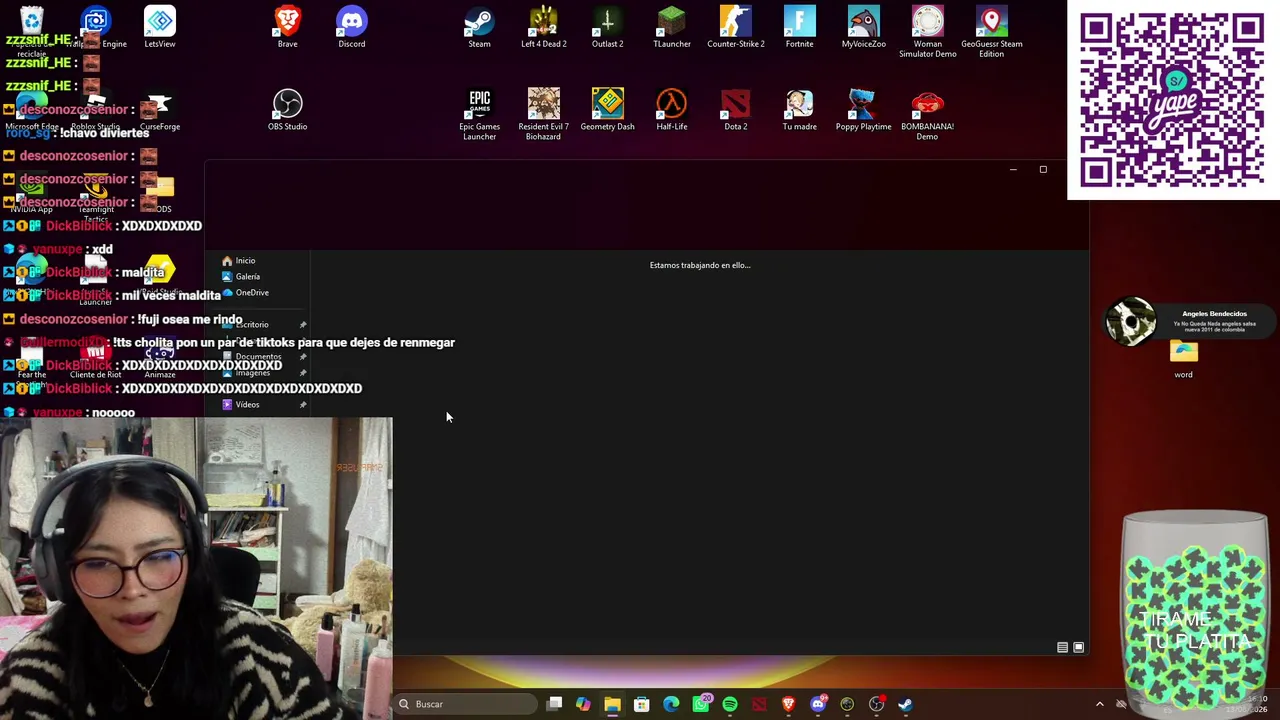Viewport: 1280px width, 720px height.
Task: Expand hidden system tray icons
Action: (1100, 704)
